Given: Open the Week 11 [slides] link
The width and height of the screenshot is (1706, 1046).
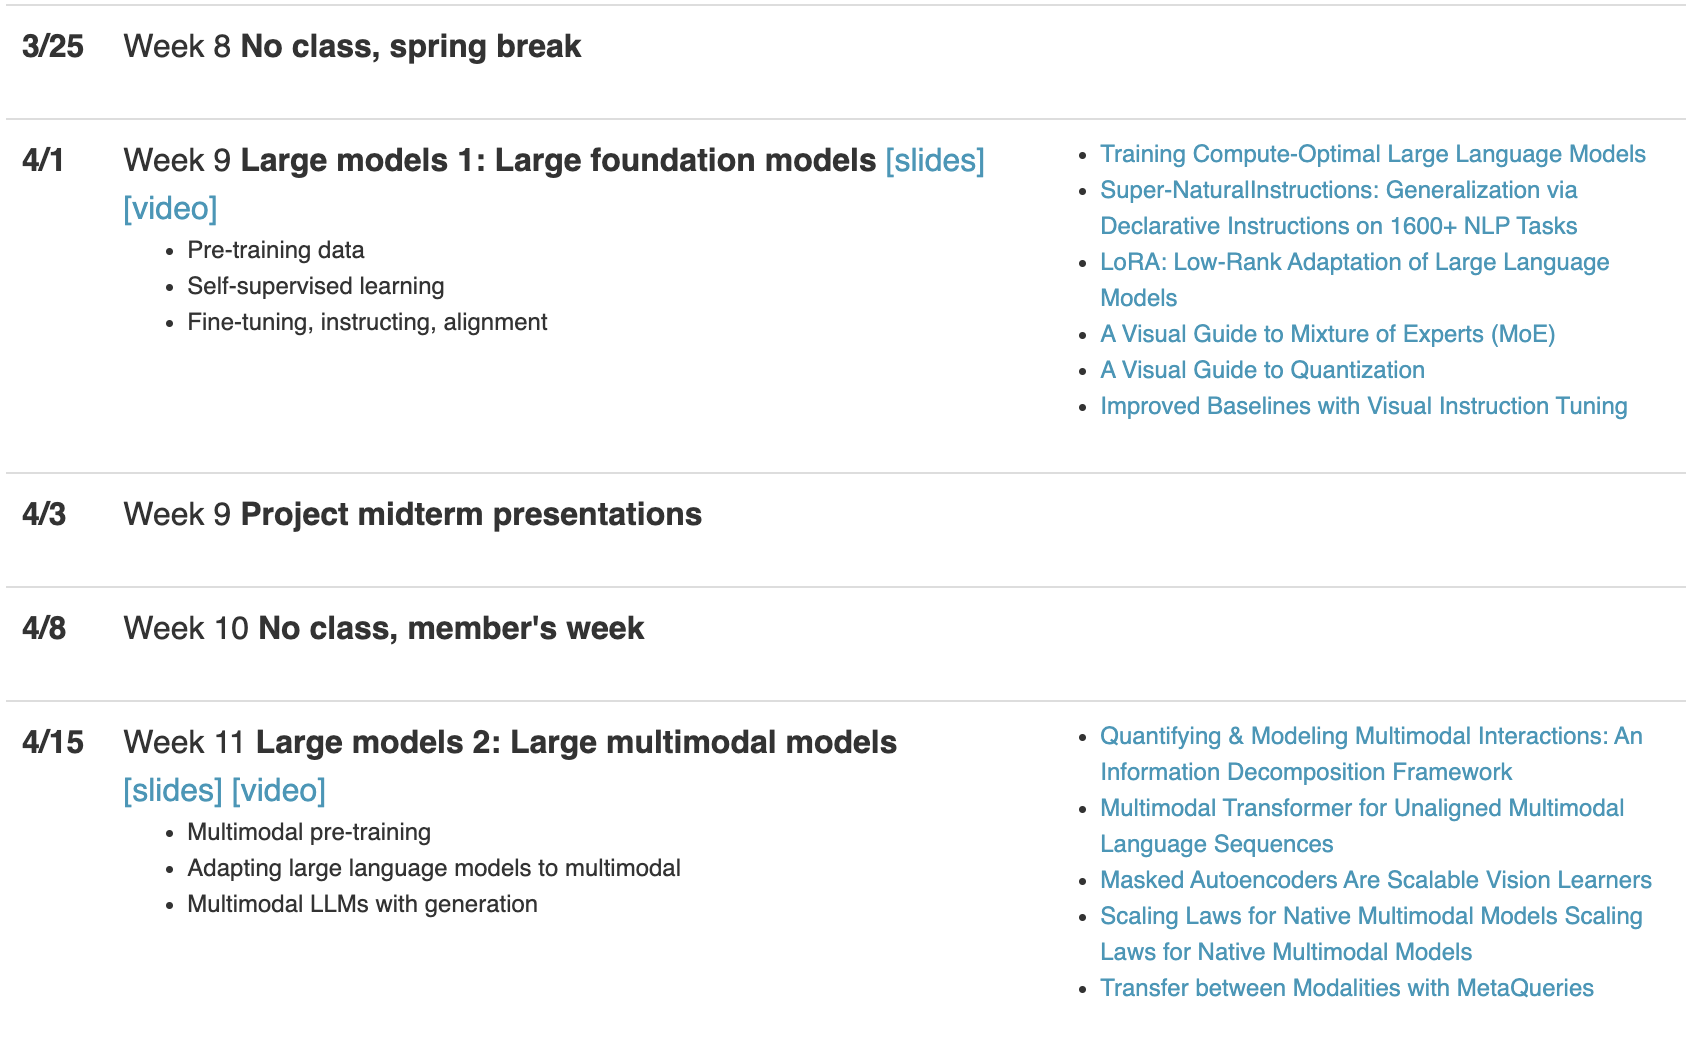Looking at the screenshot, I should point(173,790).
